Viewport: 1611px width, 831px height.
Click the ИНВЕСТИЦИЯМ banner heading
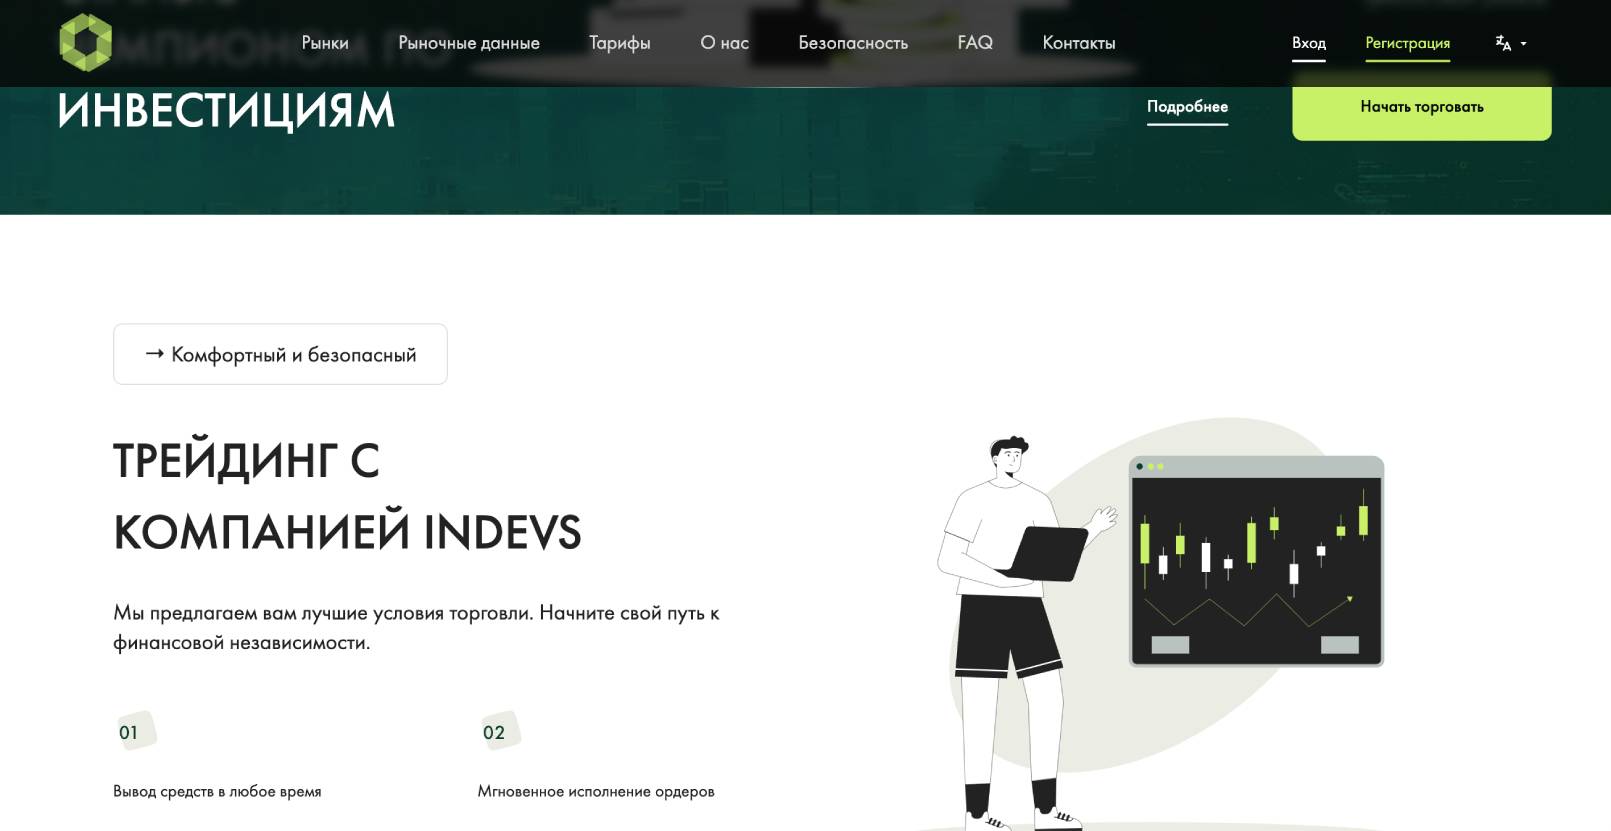coord(226,110)
